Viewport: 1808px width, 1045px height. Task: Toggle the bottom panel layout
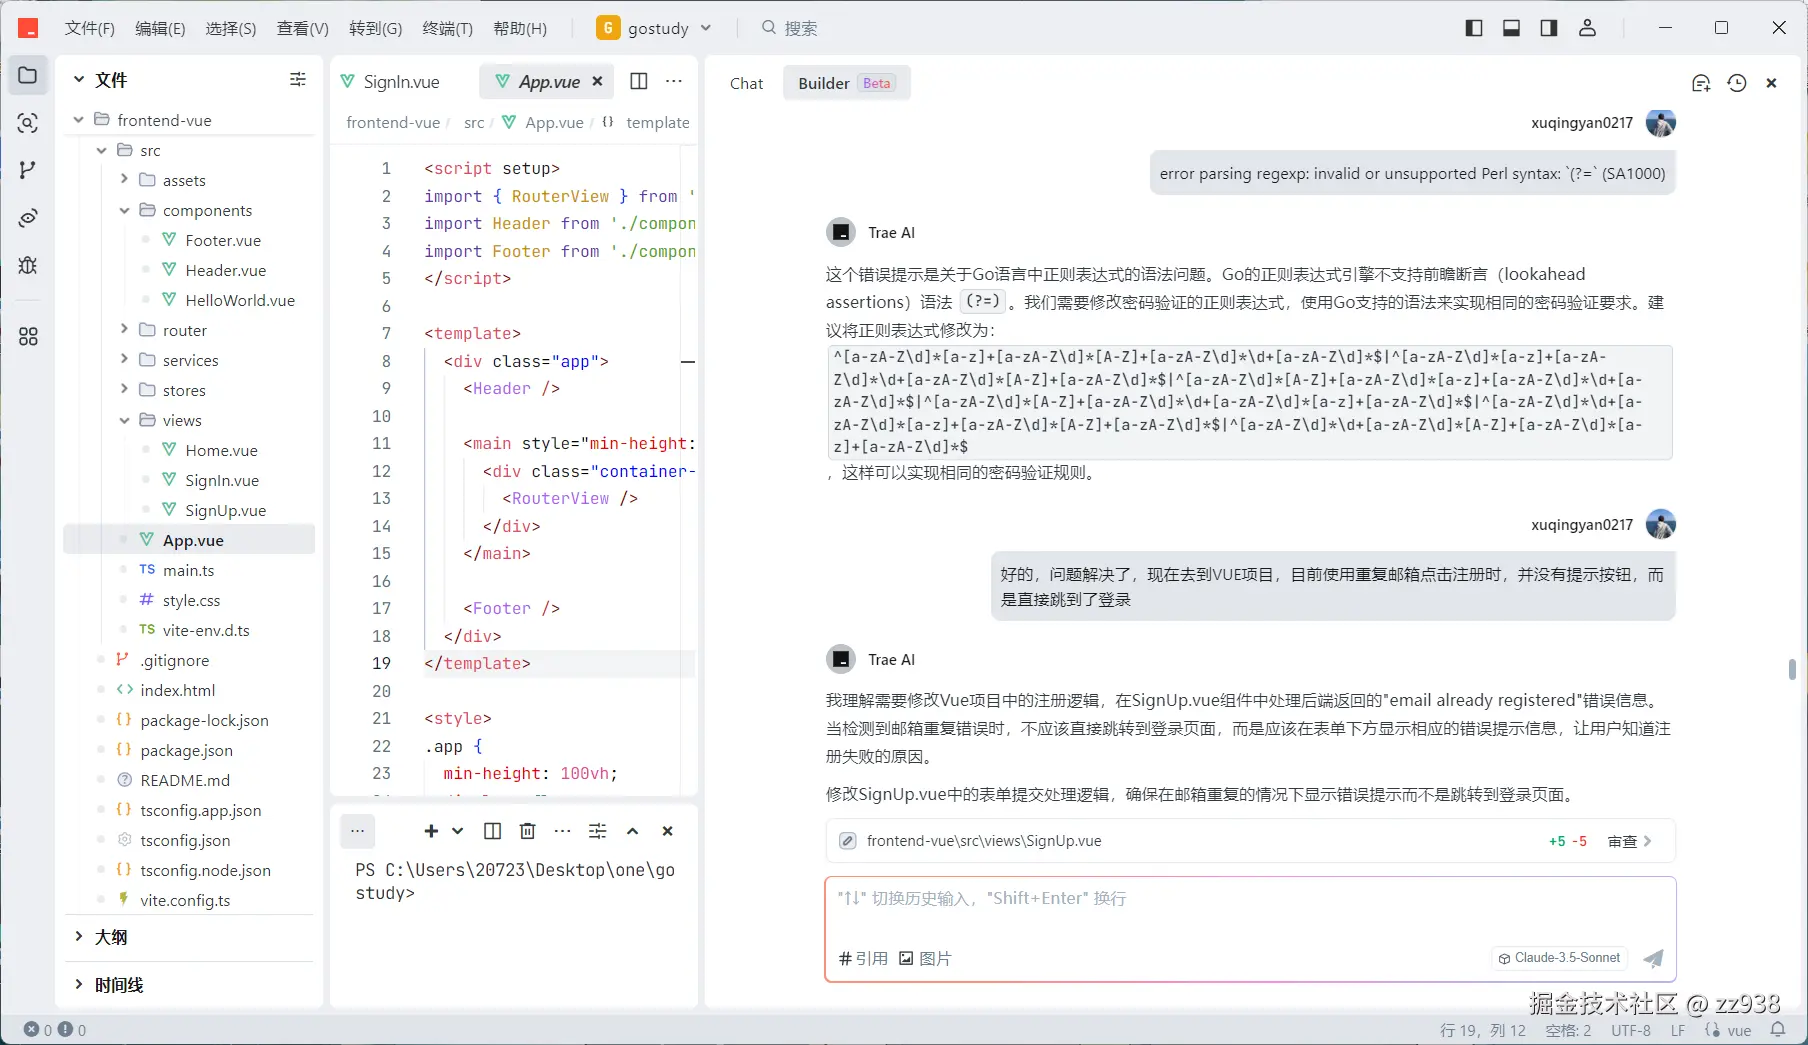(x=1511, y=28)
